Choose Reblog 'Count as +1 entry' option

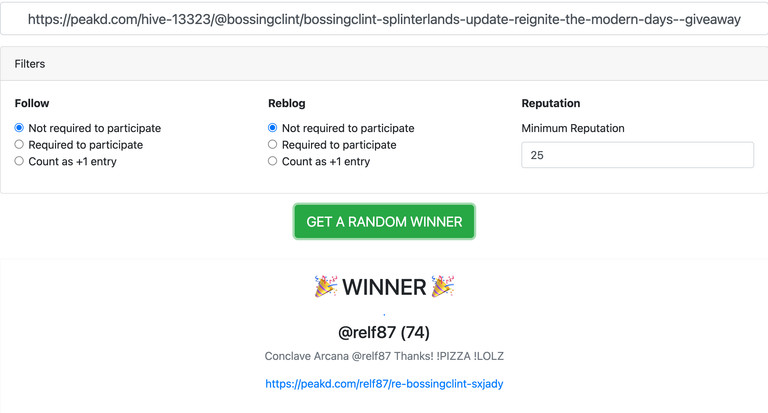(x=272, y=161)
